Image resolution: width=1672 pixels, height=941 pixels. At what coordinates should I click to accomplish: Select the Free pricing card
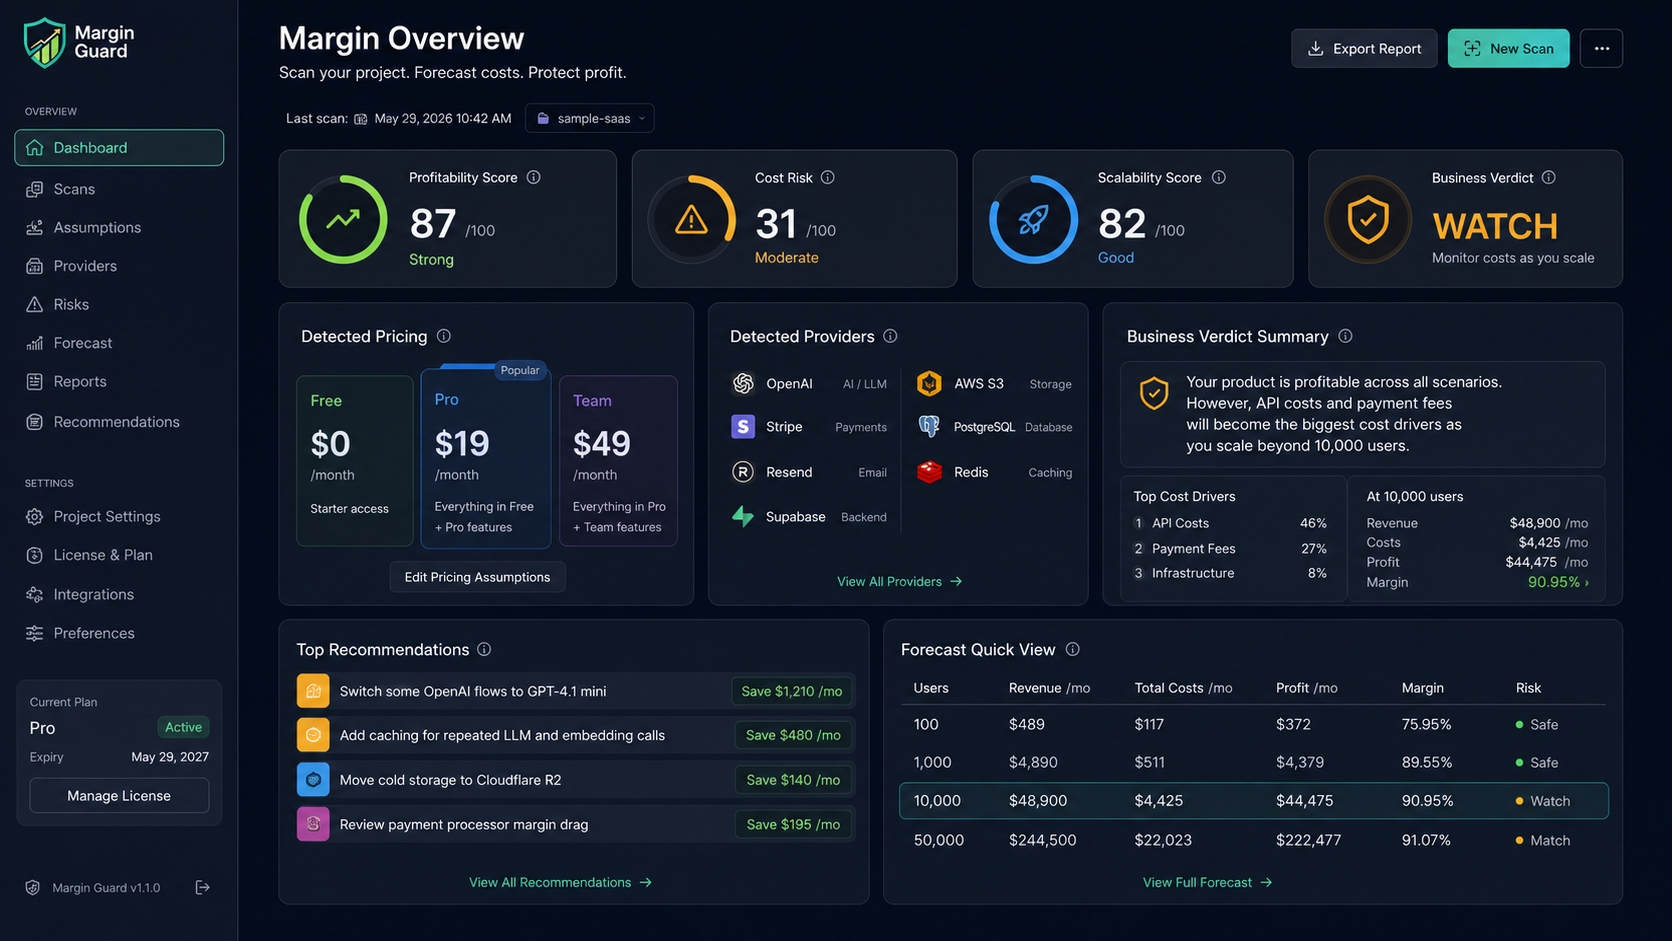pyautogui.click(x=355, y=461)
